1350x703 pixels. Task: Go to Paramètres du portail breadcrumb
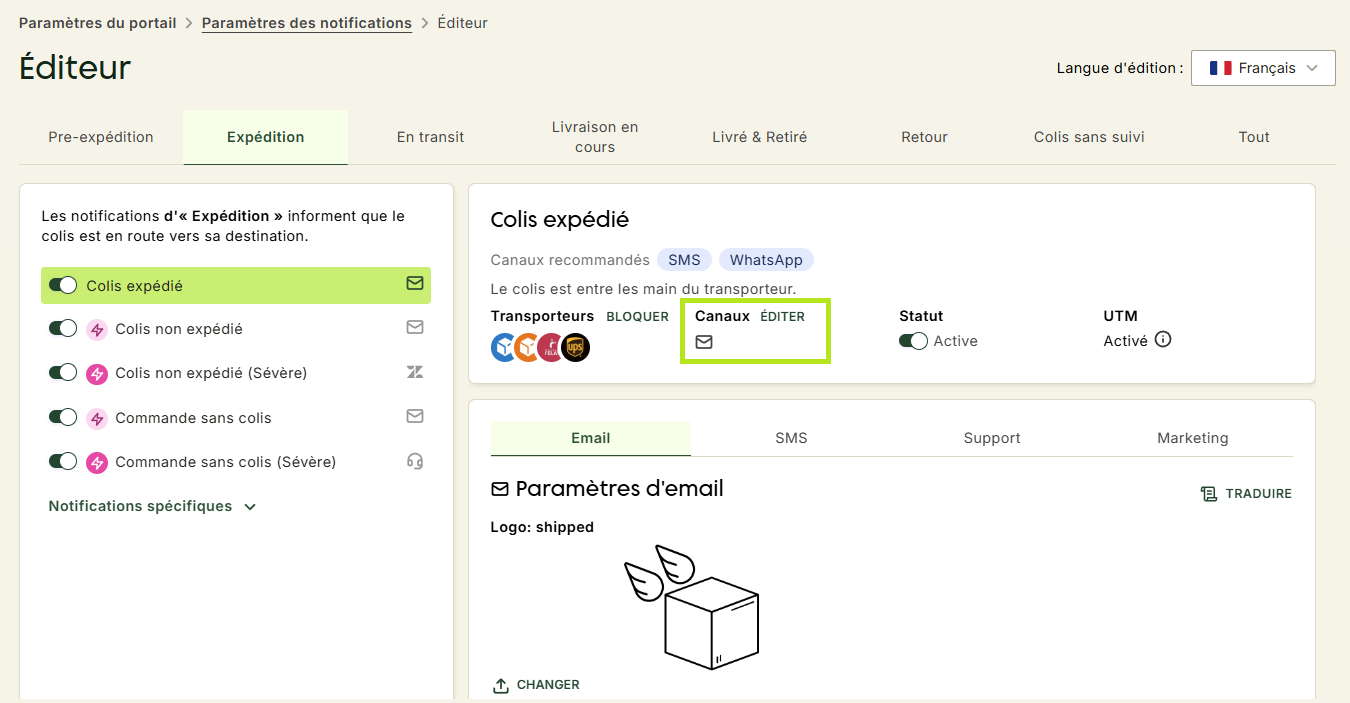tap(98, 22)
